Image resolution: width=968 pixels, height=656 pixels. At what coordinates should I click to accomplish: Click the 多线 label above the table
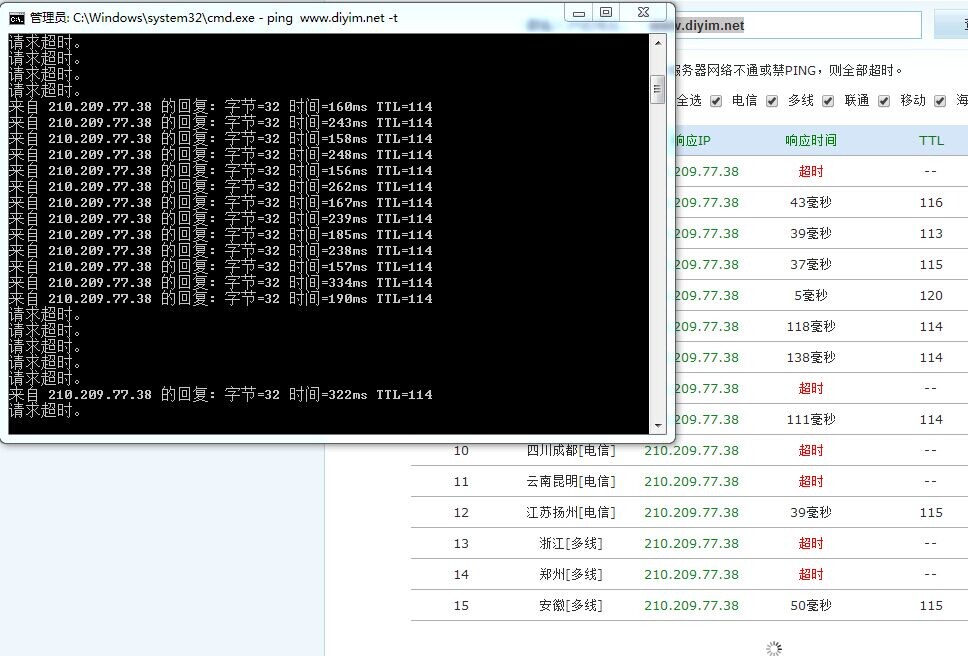click(801, 101)
